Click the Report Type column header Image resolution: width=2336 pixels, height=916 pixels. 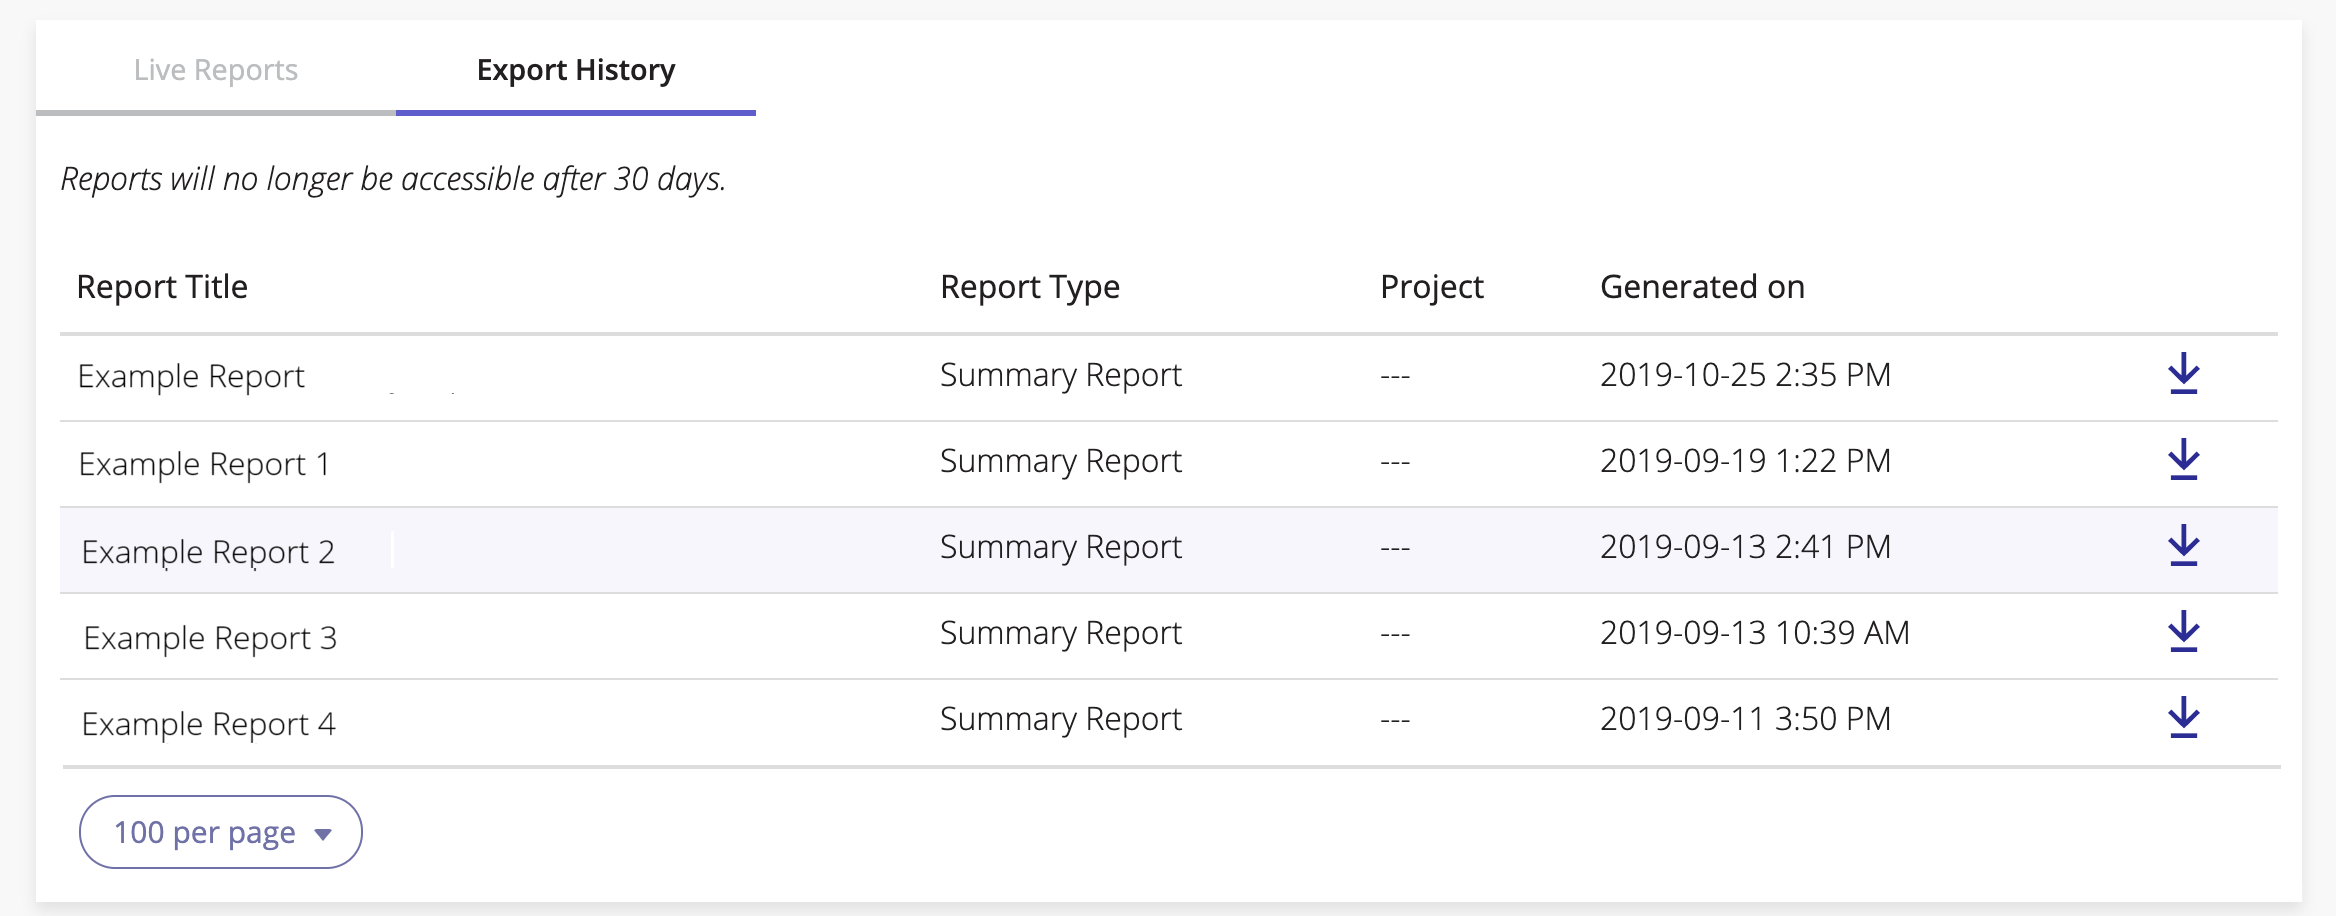click(x=1030, y=287)
